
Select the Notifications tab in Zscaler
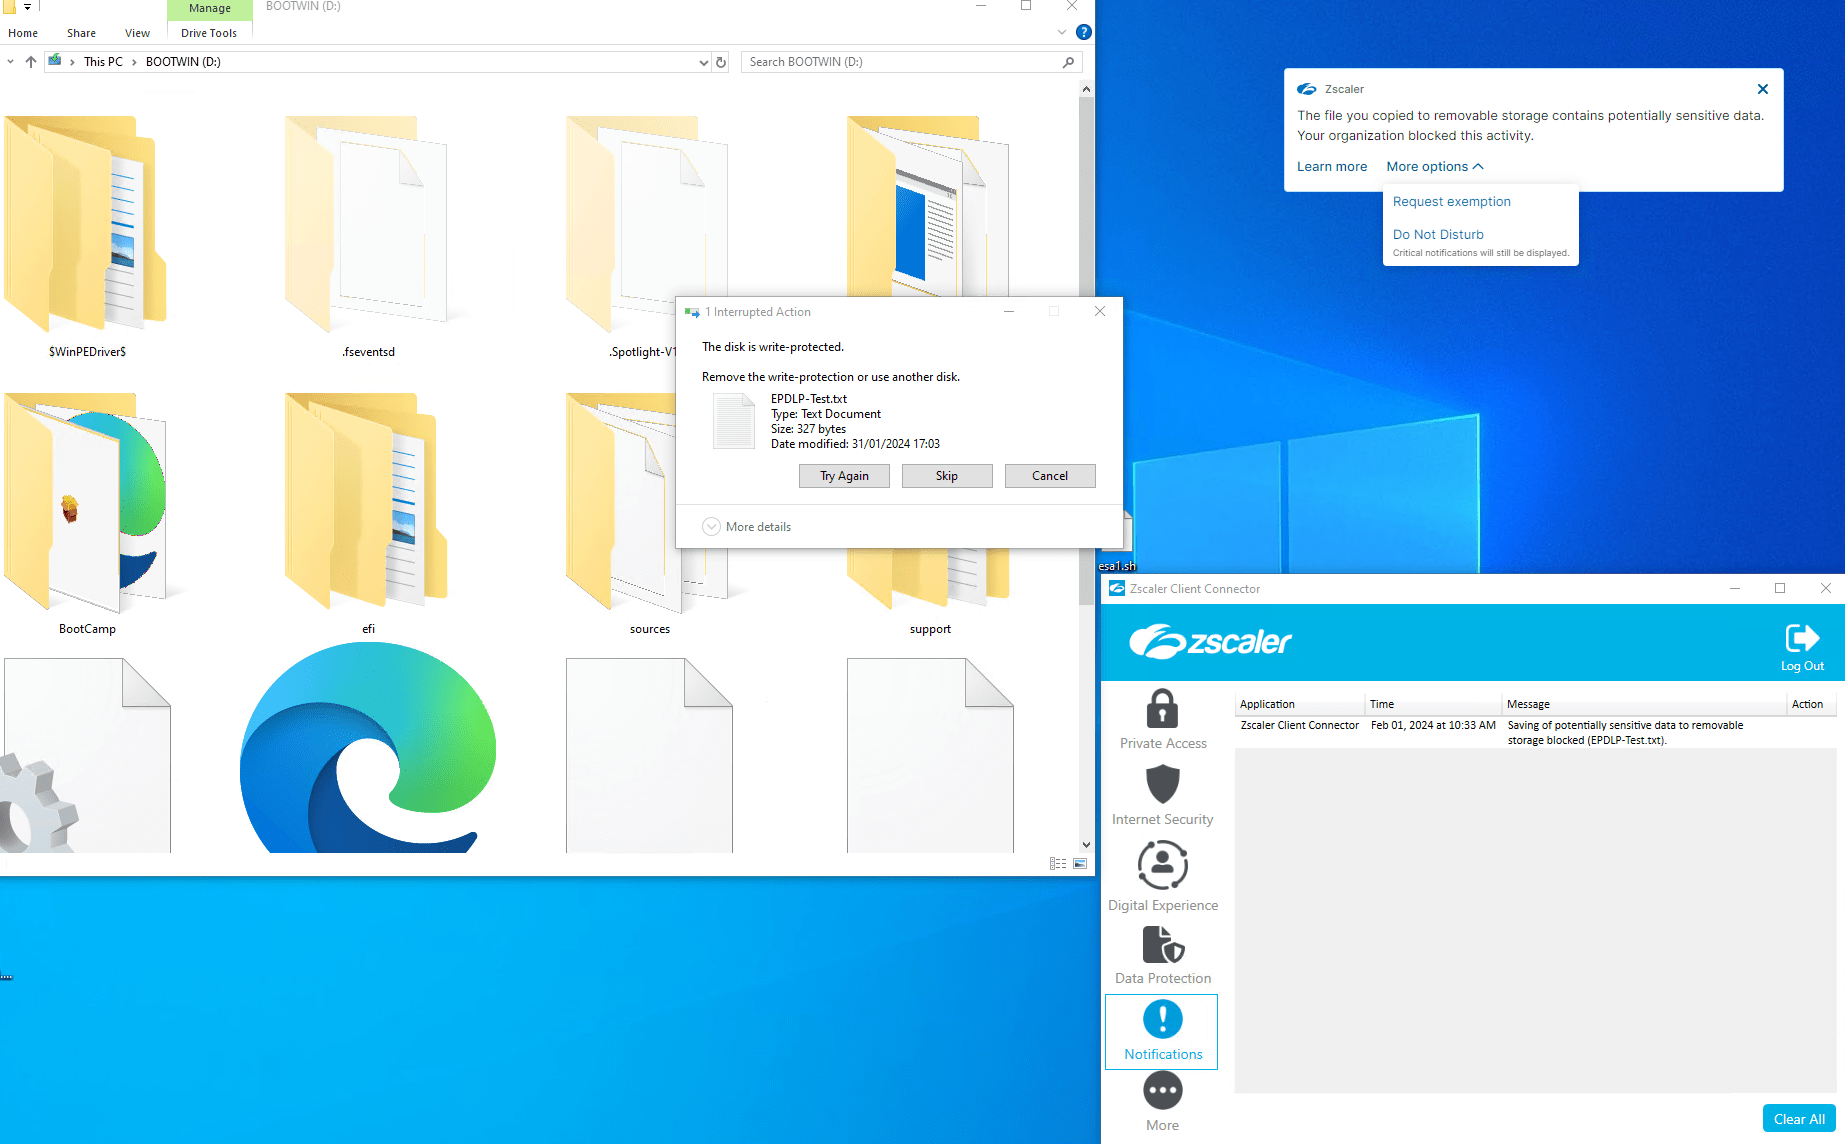1162,1031
